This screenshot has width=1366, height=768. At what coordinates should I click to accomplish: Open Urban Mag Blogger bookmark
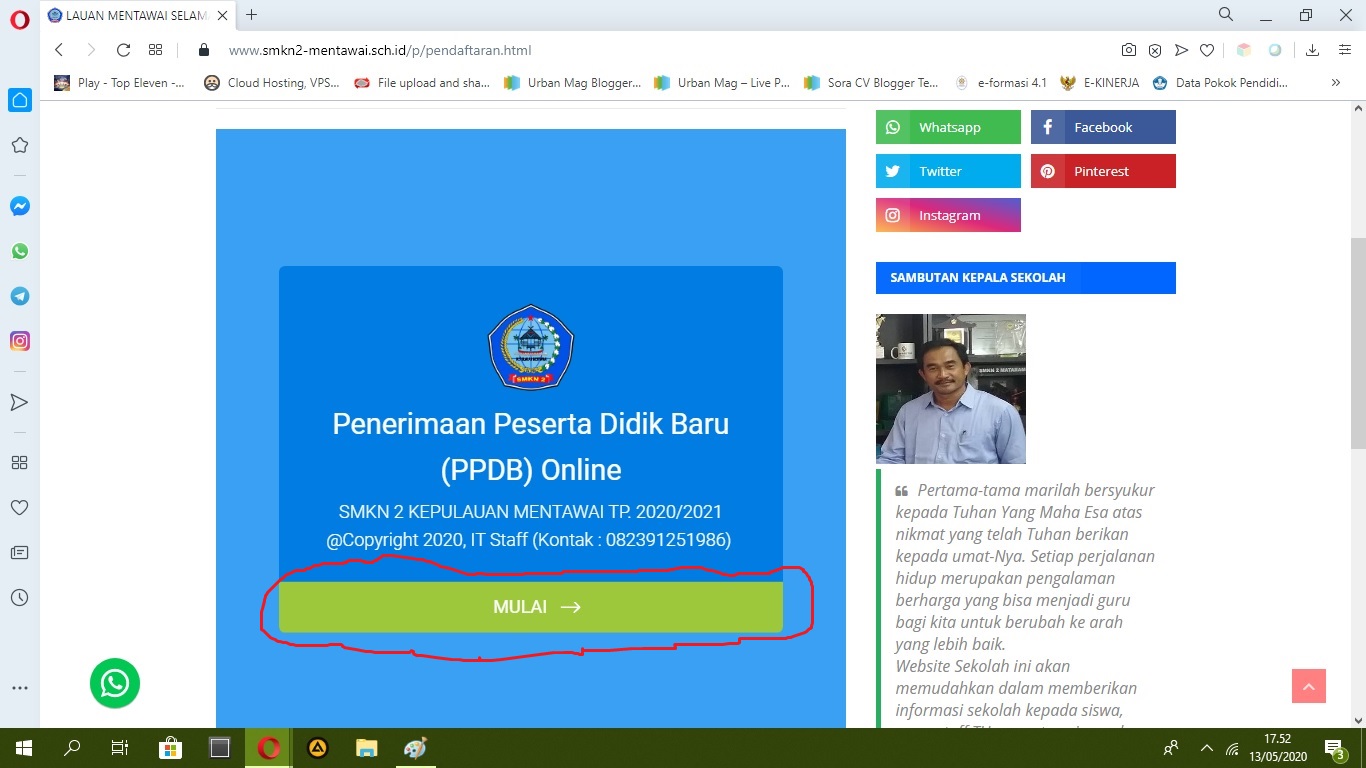click(x=572, y=83)
